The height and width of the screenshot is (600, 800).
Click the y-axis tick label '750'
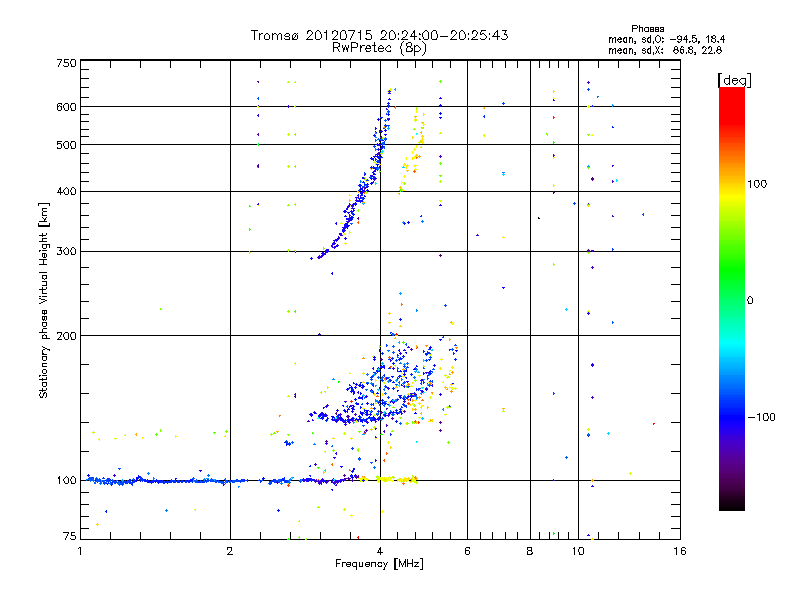(x=66, y=63)
